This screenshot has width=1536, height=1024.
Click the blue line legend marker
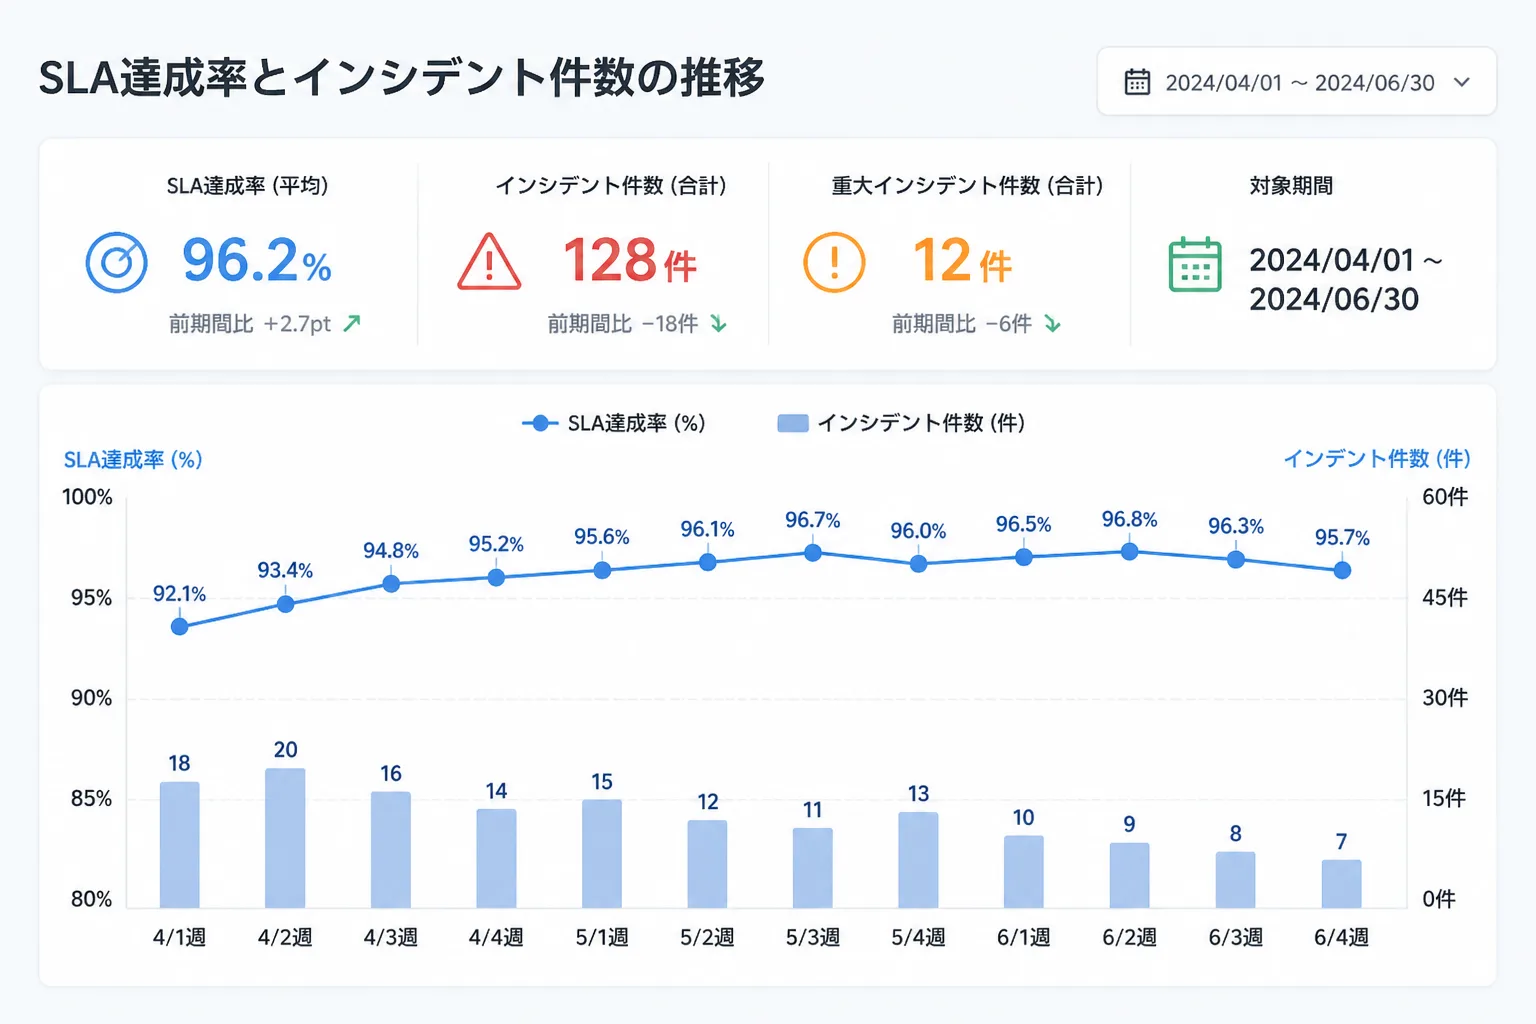pos(540,423)
